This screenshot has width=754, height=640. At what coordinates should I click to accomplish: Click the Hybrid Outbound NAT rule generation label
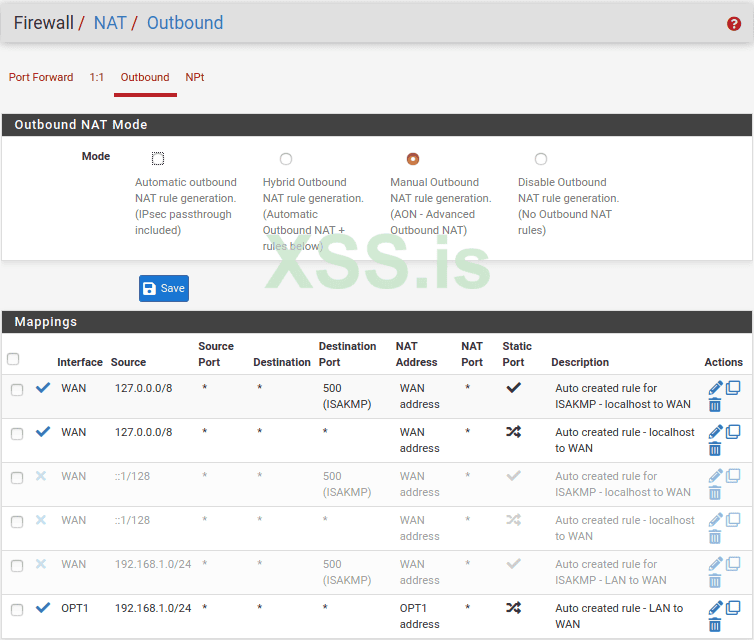coord(313,214)
